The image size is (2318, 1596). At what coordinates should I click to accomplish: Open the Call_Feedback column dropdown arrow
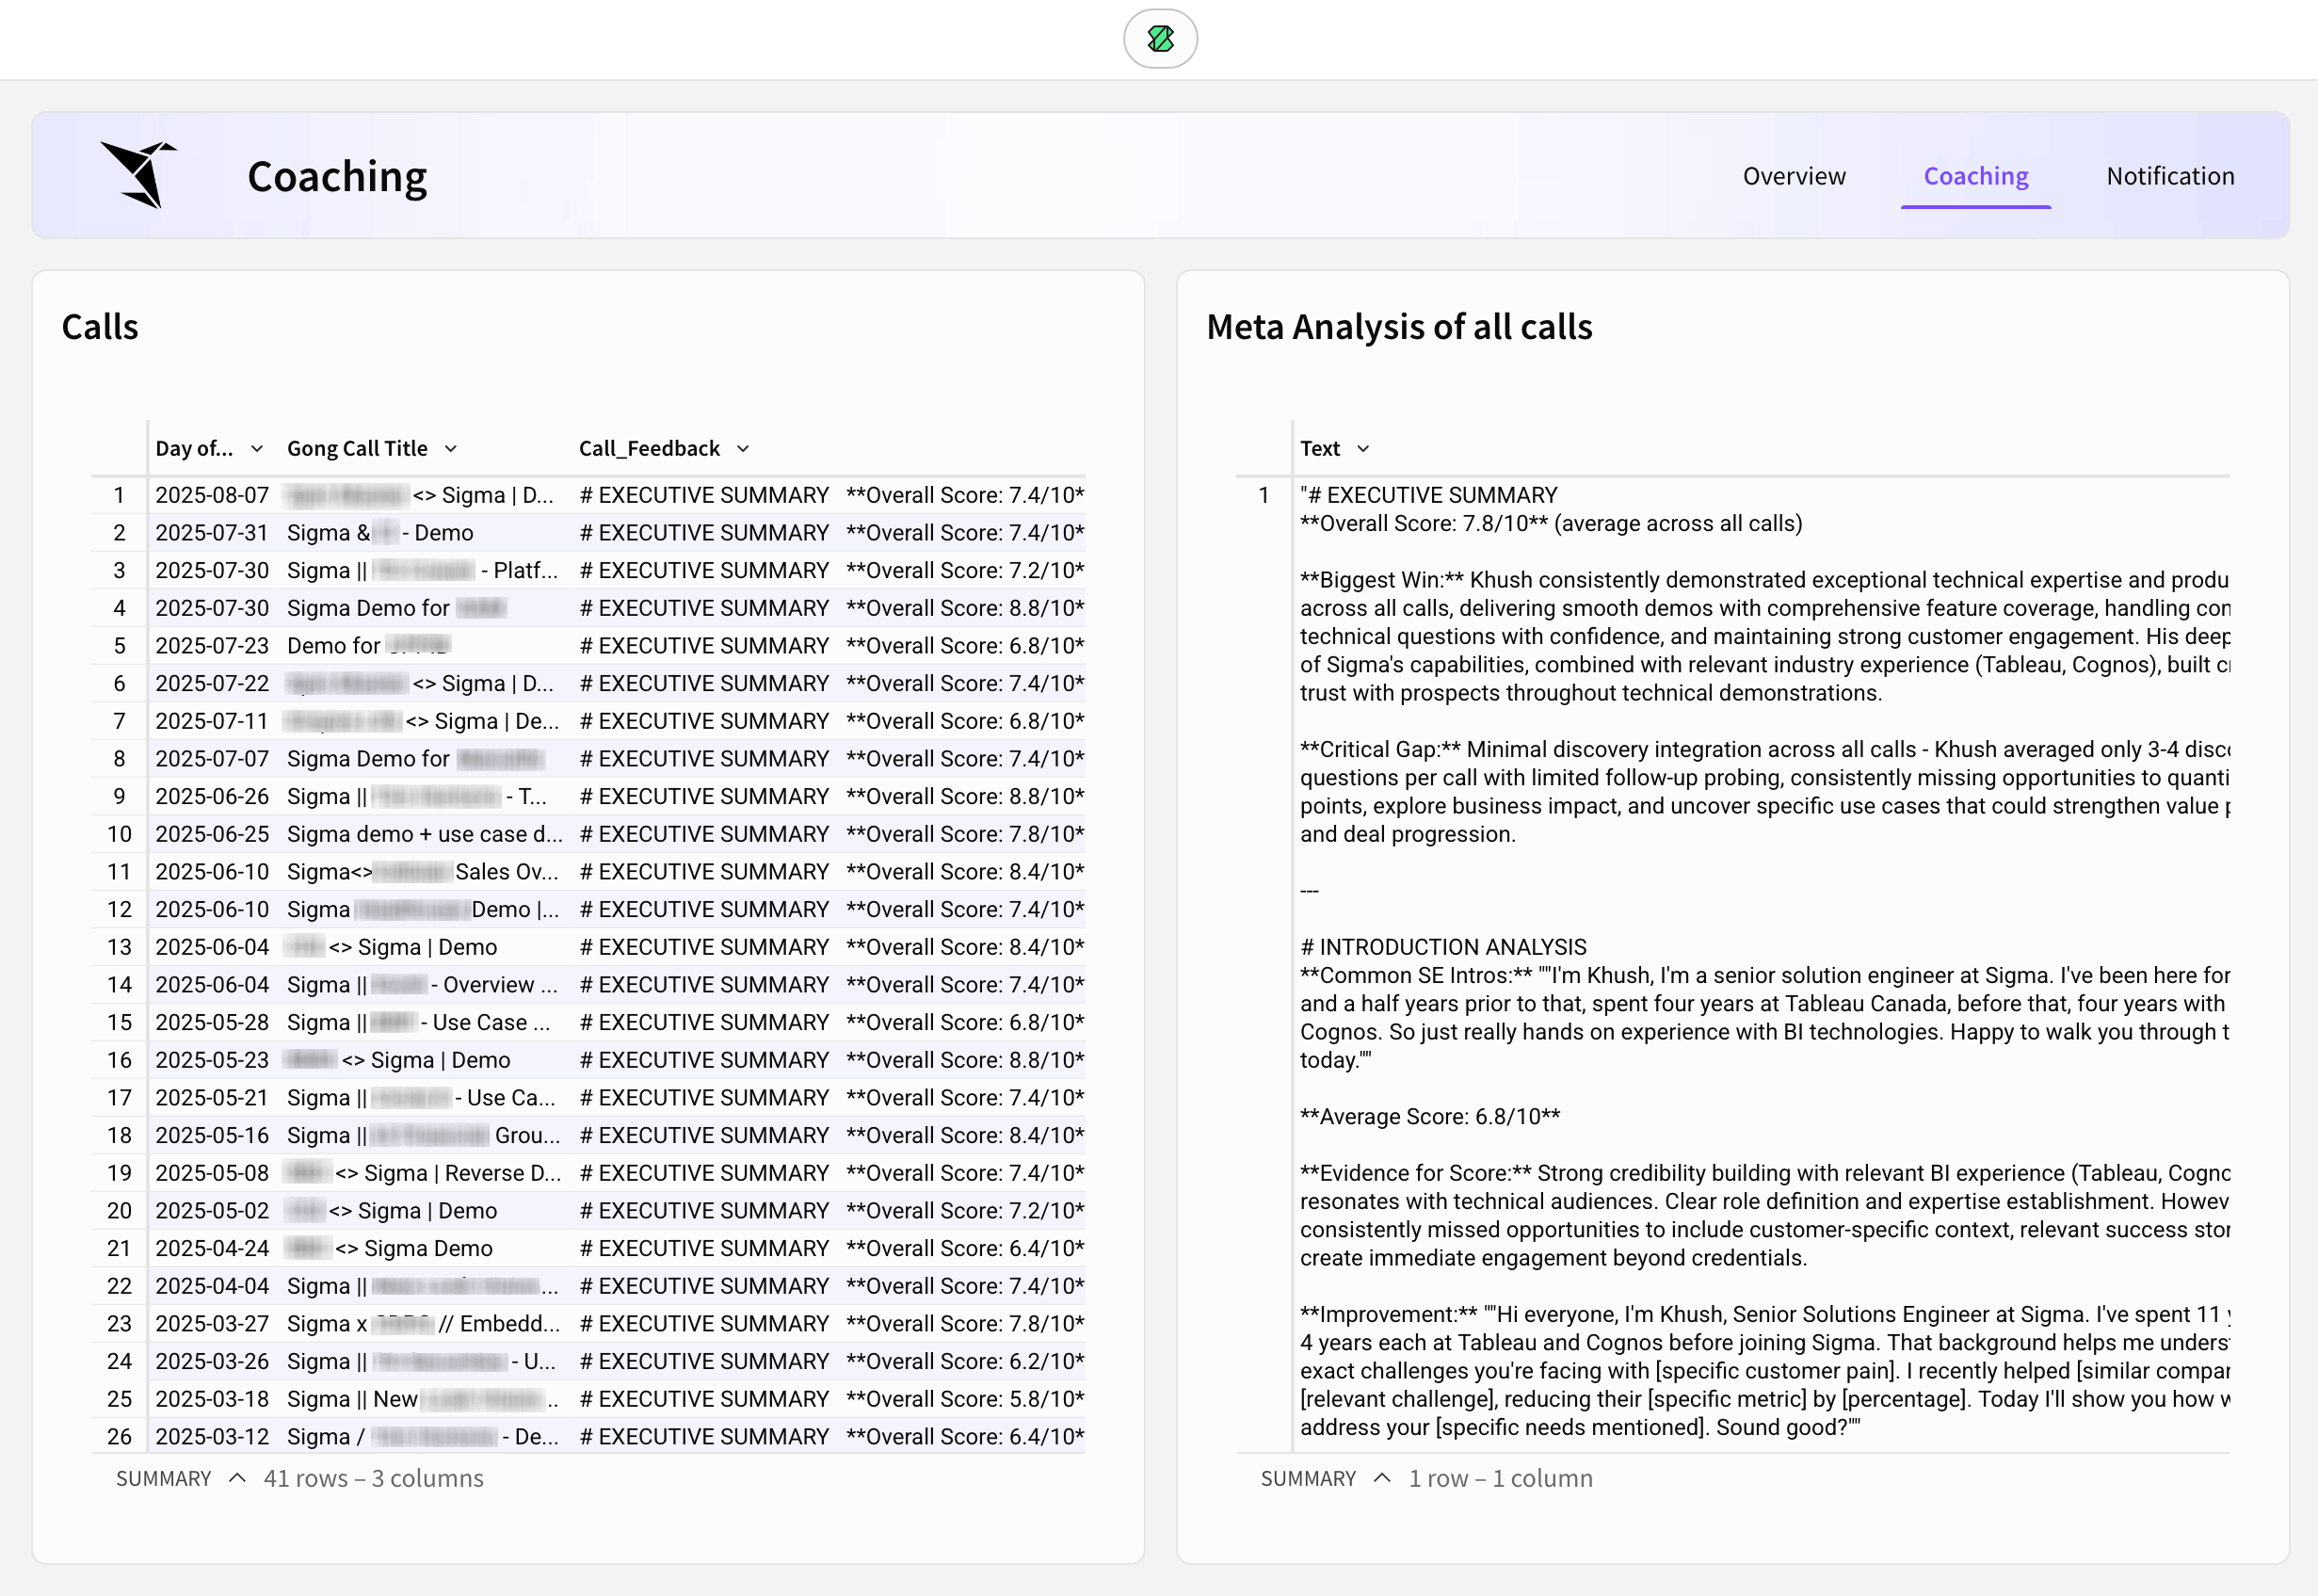click(743, 449)
